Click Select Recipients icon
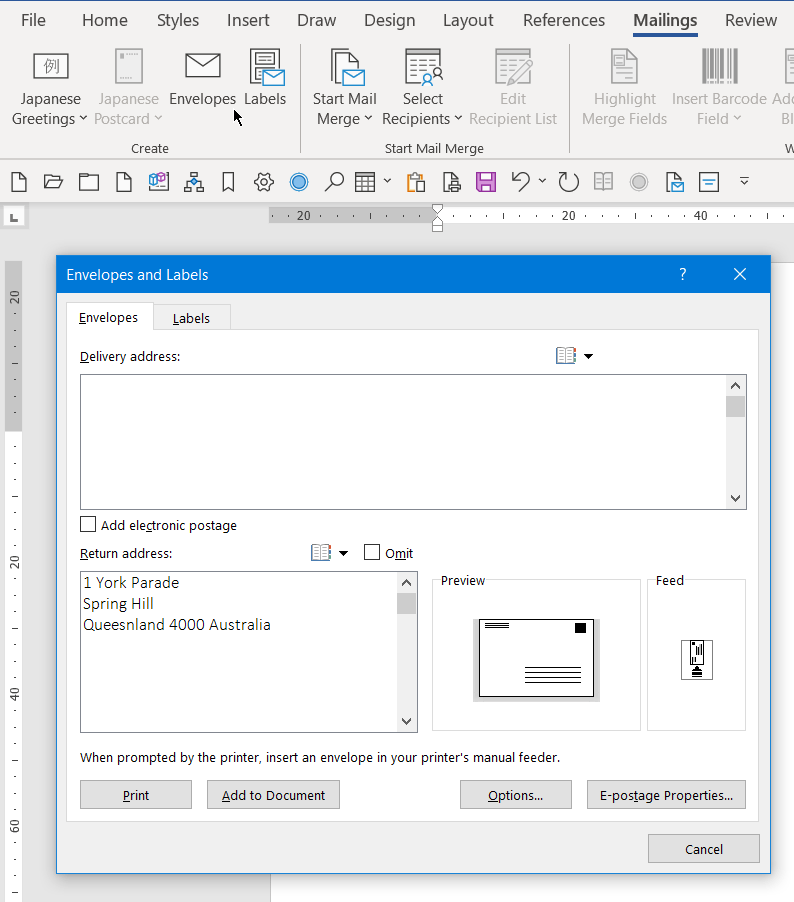The width and height of the screenshot is (794, 902). (423, 67)
